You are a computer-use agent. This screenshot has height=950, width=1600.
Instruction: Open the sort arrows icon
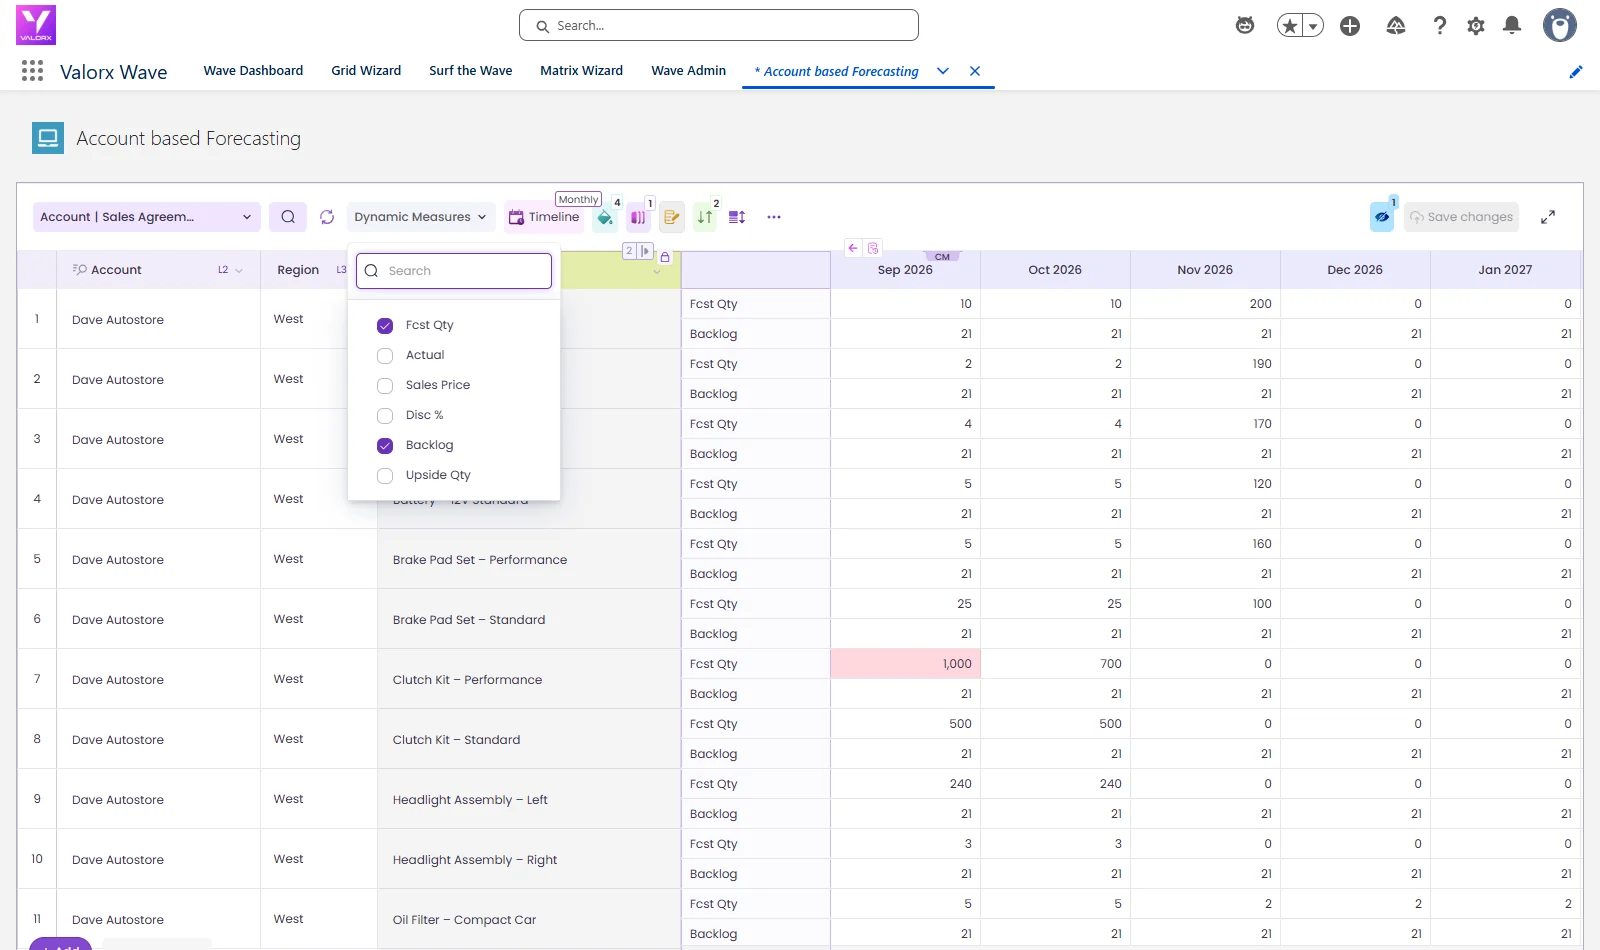pyautogui.click(x=705, y=217)
